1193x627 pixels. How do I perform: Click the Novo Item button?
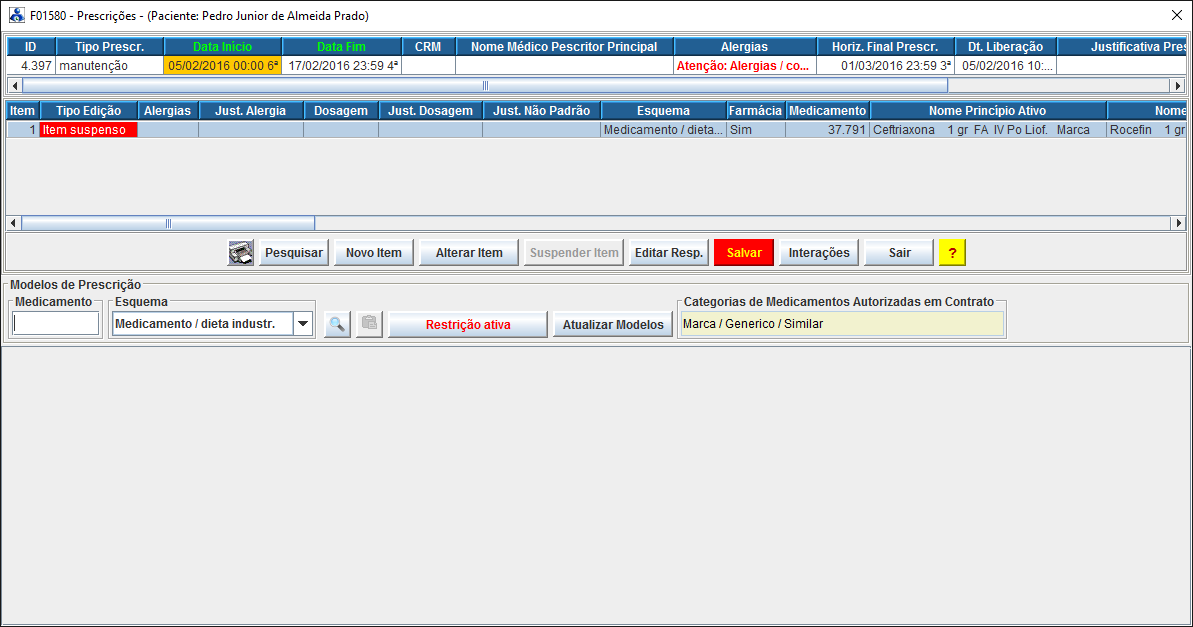pos(374,253)
